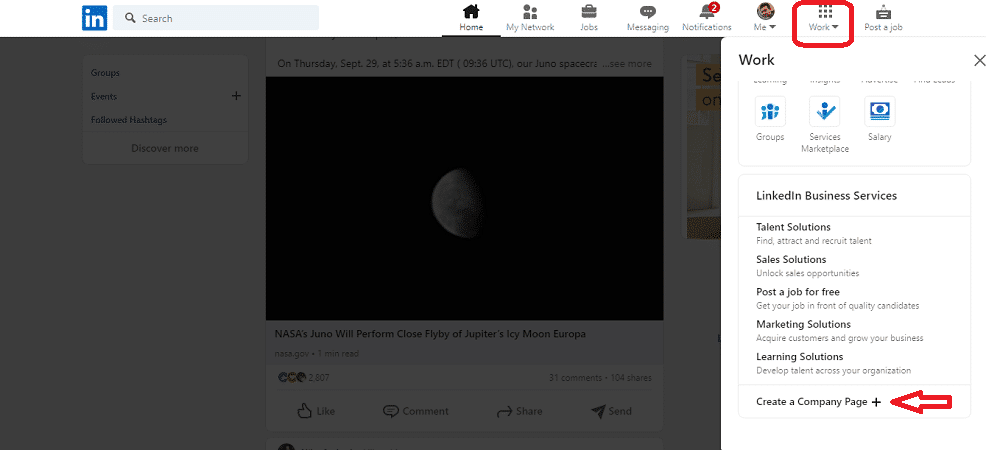Send the NASA post
The image size is (986, 450).
(x=611, y=411)
